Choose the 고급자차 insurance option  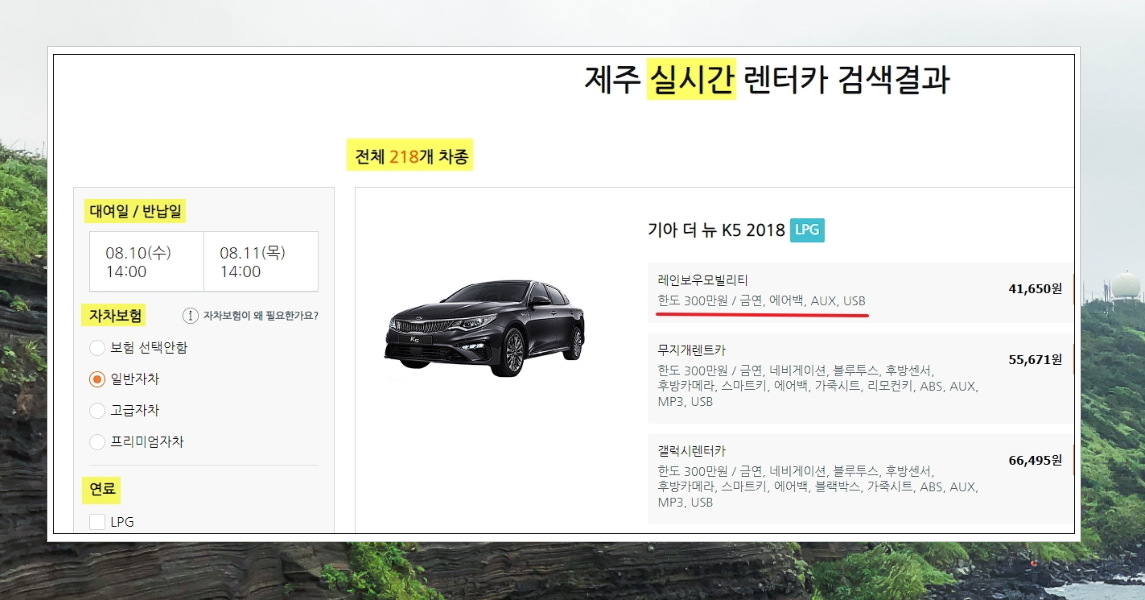pos(97,410)
